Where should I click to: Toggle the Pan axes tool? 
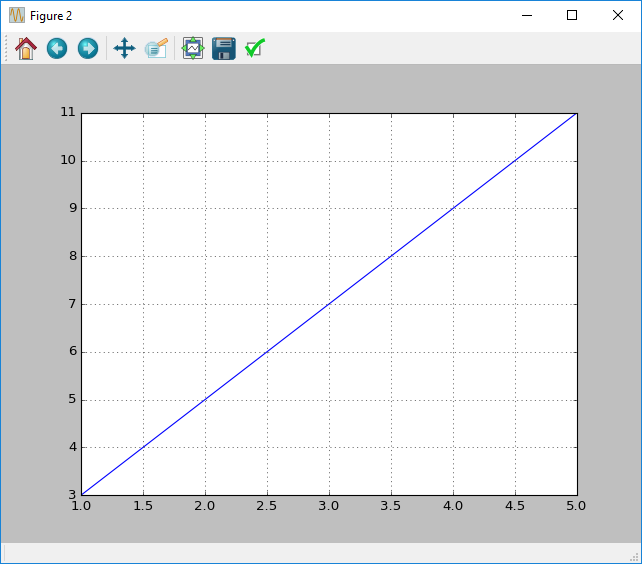tap(124, 48)
